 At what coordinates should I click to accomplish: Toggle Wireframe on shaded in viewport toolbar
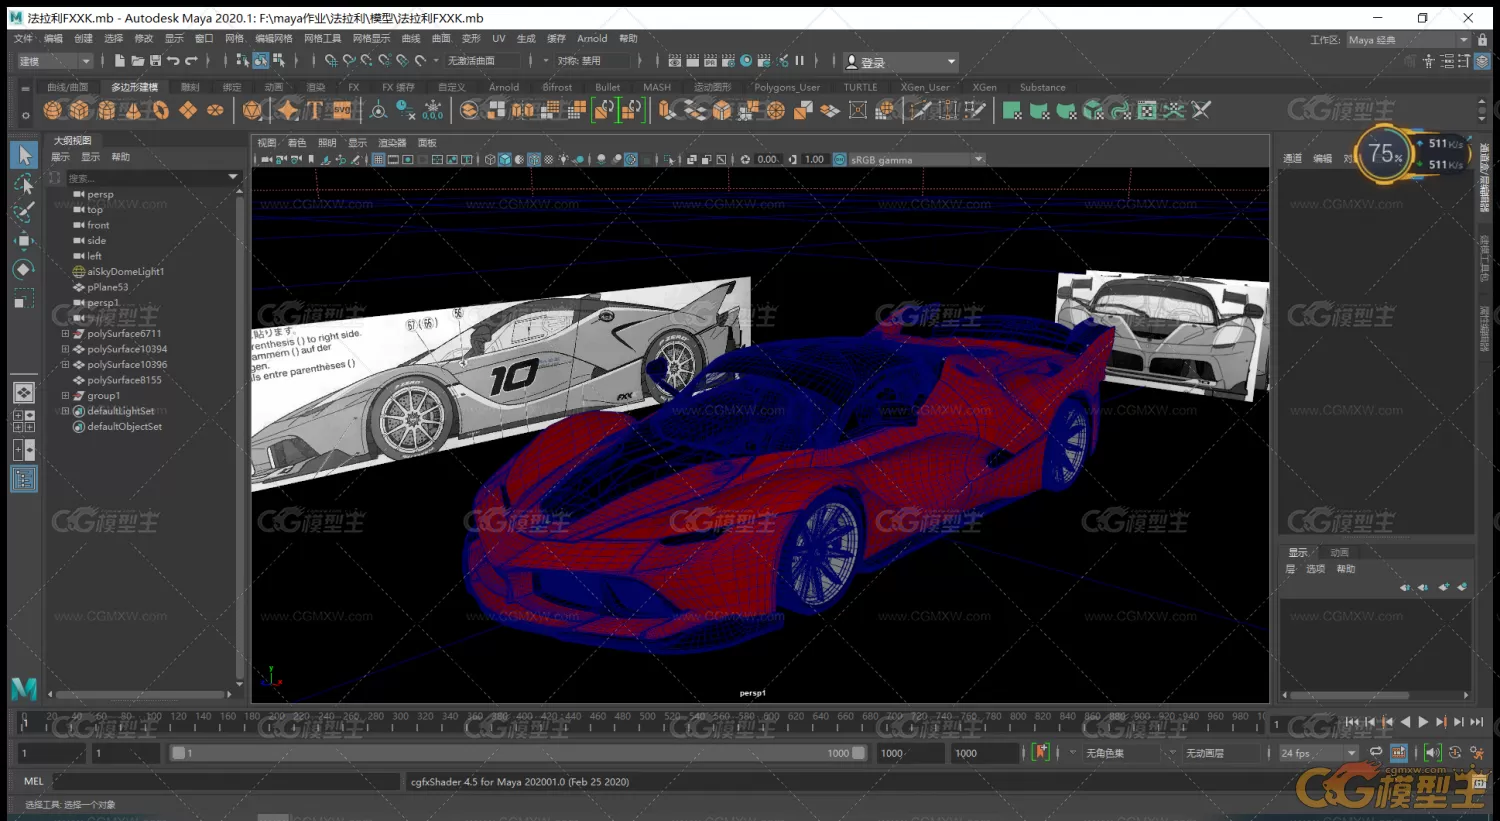coord(534,160)
